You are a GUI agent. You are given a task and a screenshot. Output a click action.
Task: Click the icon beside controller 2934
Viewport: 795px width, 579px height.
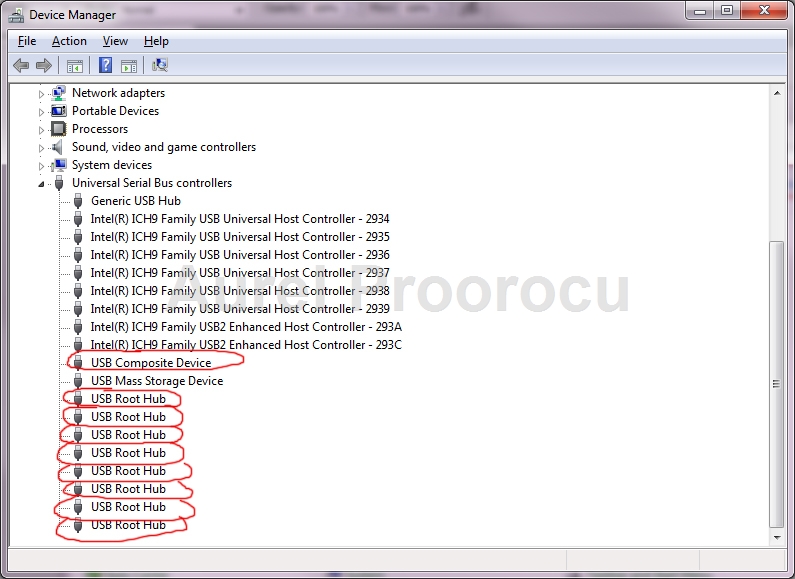78,219
